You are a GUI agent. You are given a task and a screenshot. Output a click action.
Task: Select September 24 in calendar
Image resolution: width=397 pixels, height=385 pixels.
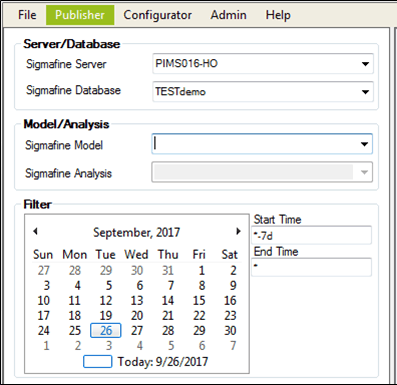pyautogui.click(x=44, y=331)
